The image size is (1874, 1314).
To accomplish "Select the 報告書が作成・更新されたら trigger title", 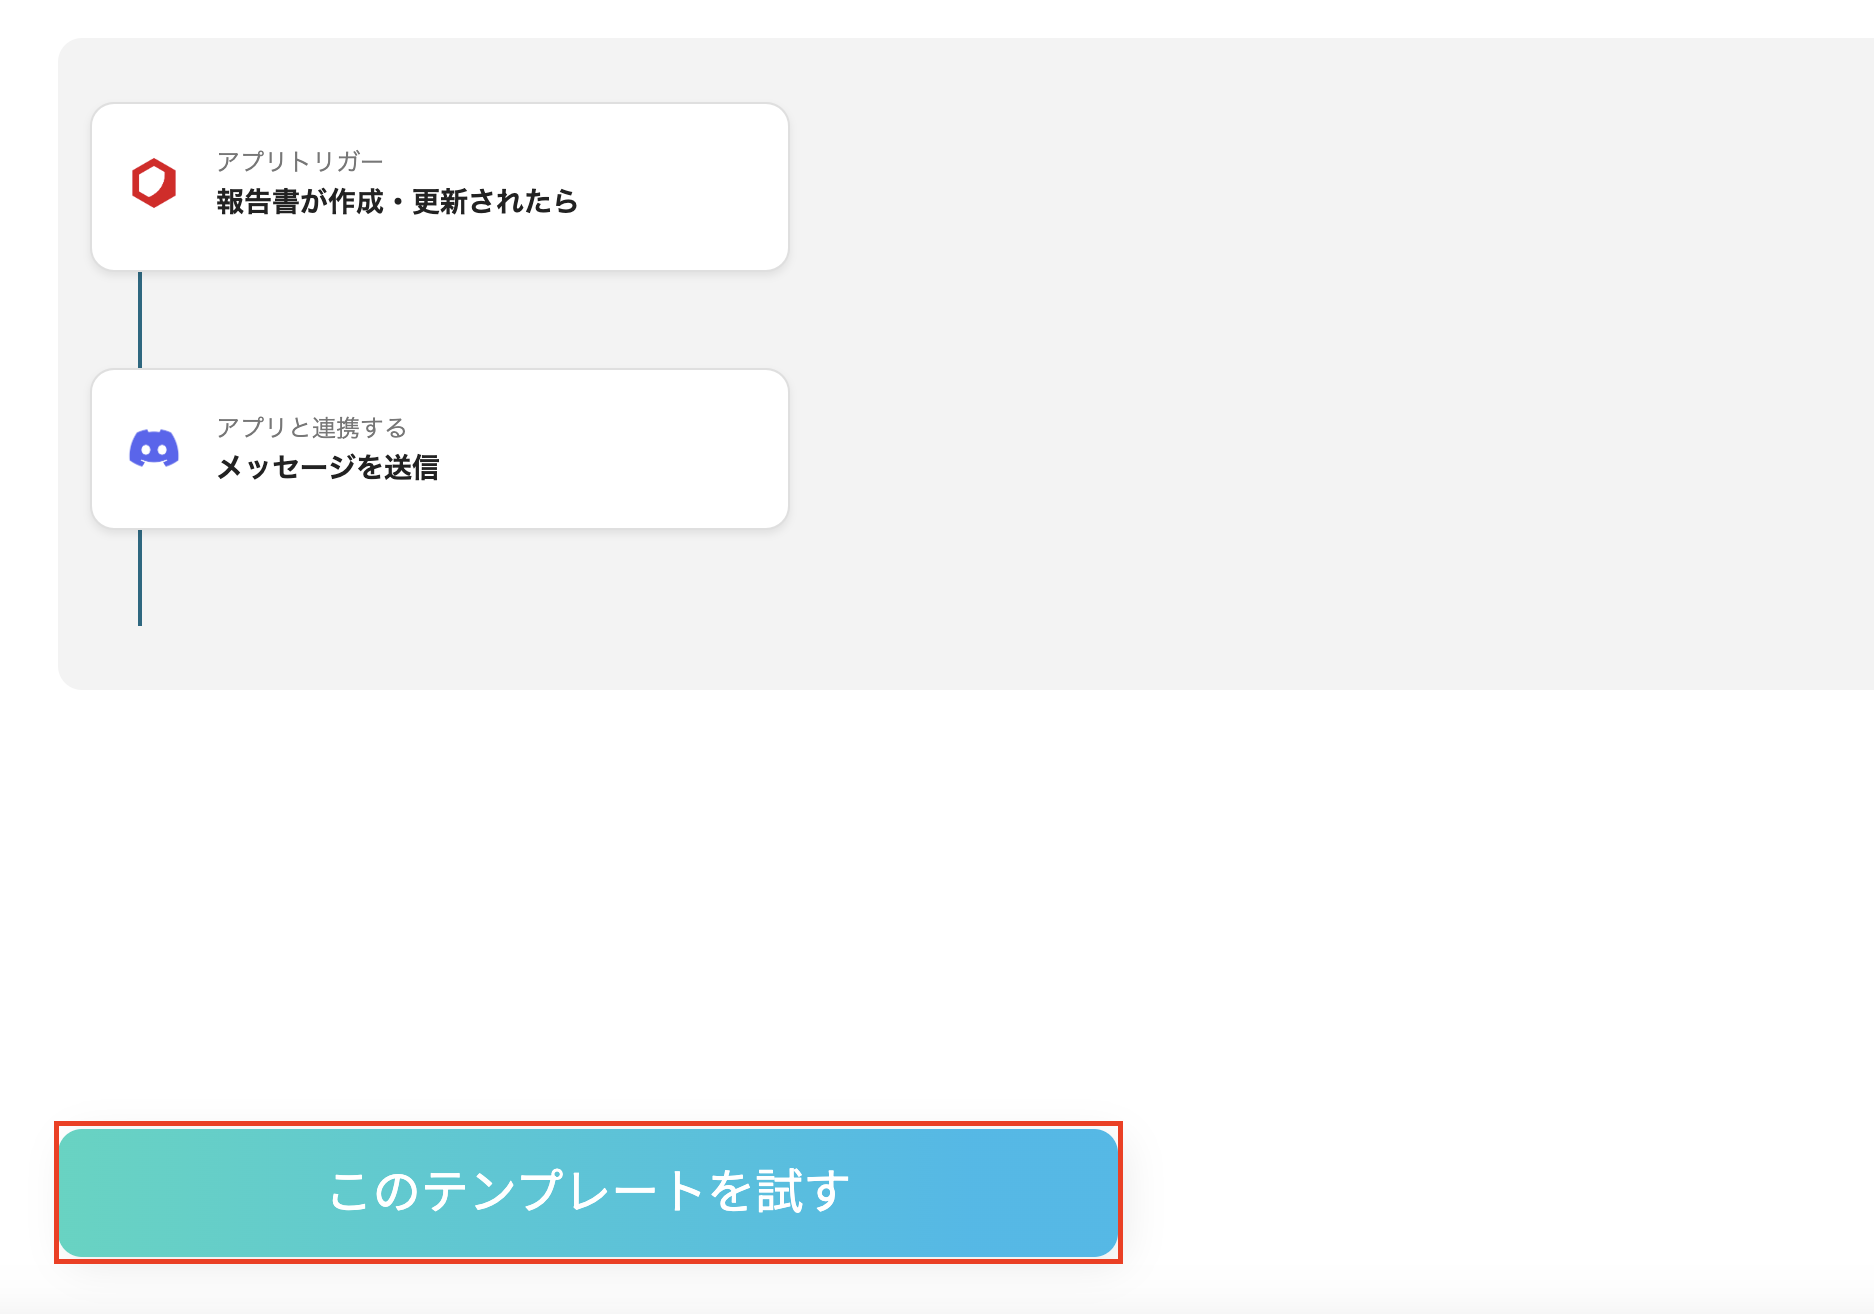I will (396, 202).
